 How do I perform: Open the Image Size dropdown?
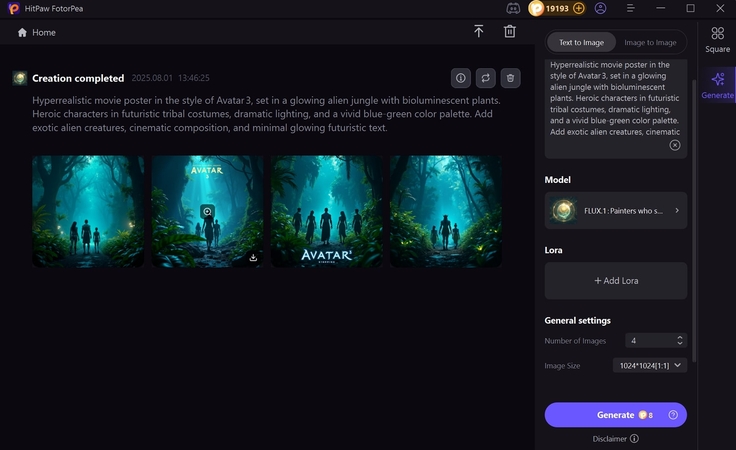point(650,365)
